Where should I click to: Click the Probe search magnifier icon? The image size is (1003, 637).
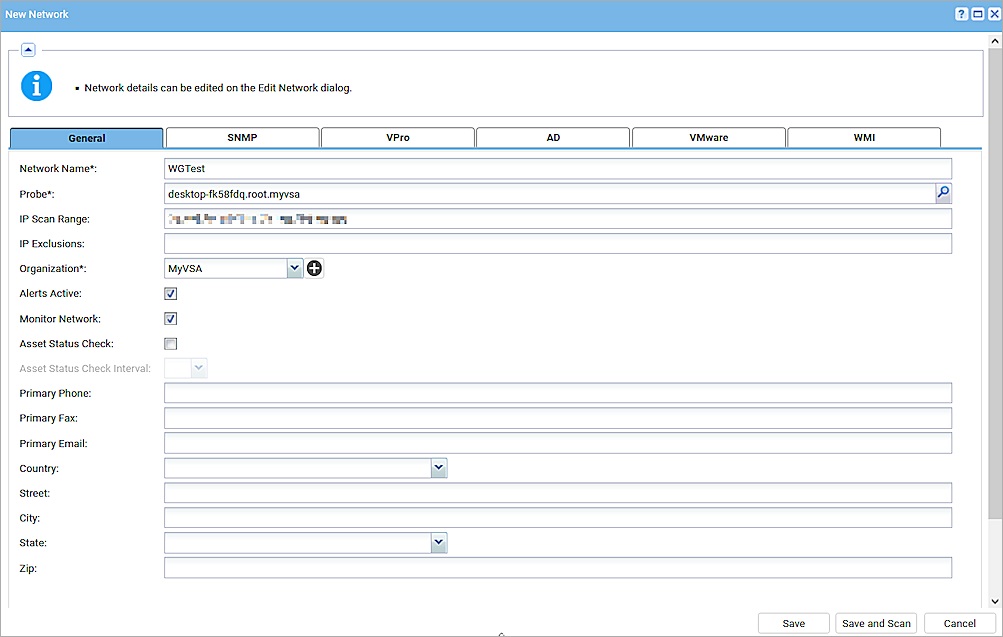[941, 193]
